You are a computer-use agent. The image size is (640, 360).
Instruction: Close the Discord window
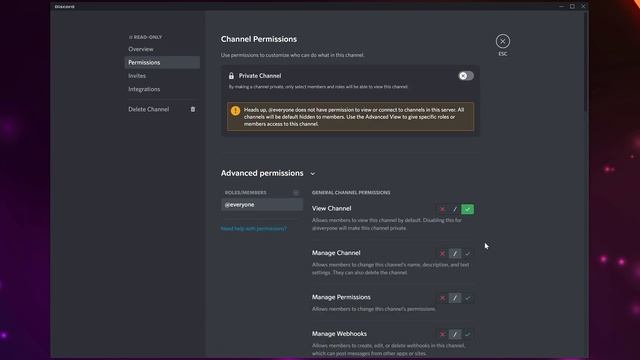click(583, 7)
